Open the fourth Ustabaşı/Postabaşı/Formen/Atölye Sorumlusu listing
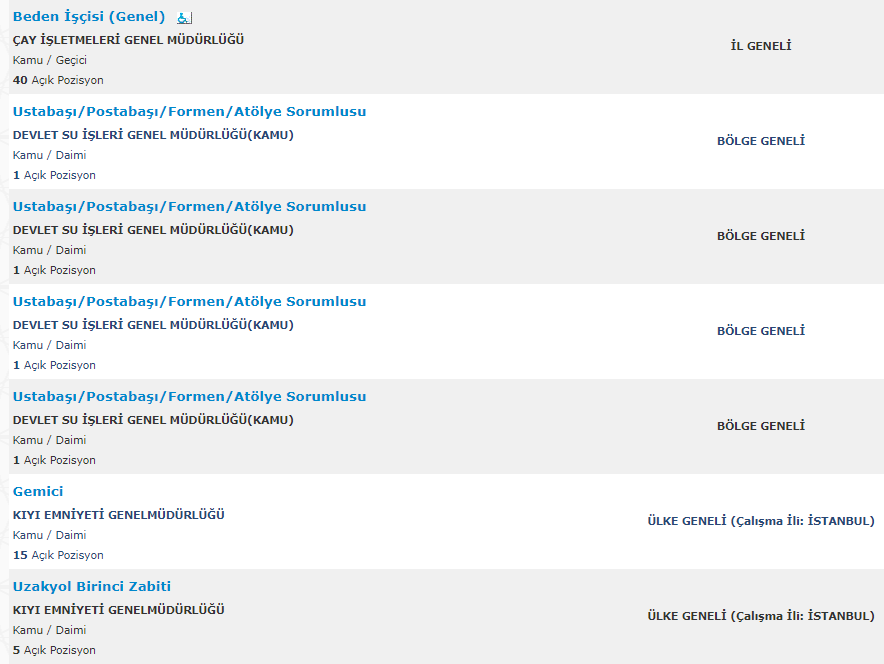Viewport: 884px width, 664px height. coord(189,397)
